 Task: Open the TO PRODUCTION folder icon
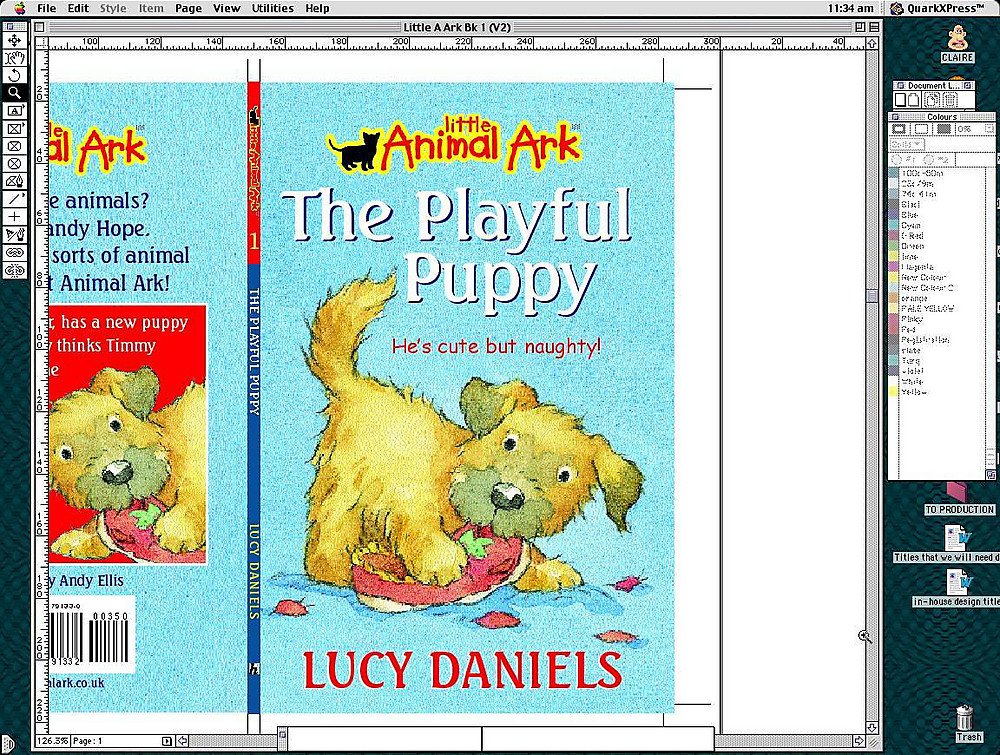958,492
